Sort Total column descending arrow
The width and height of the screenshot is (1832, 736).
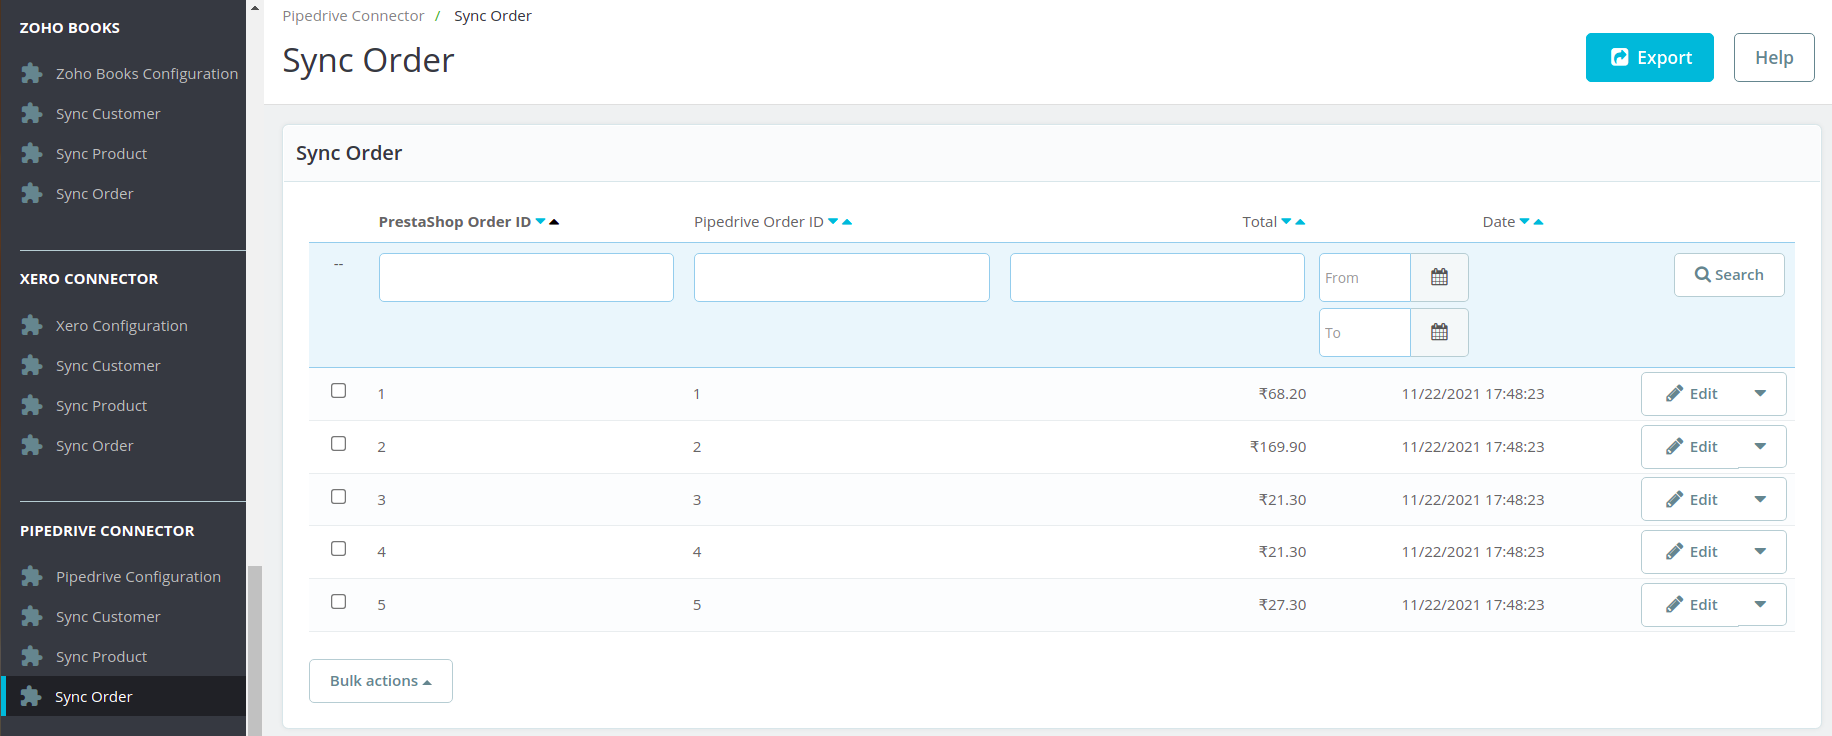[x=1287, y=221]
